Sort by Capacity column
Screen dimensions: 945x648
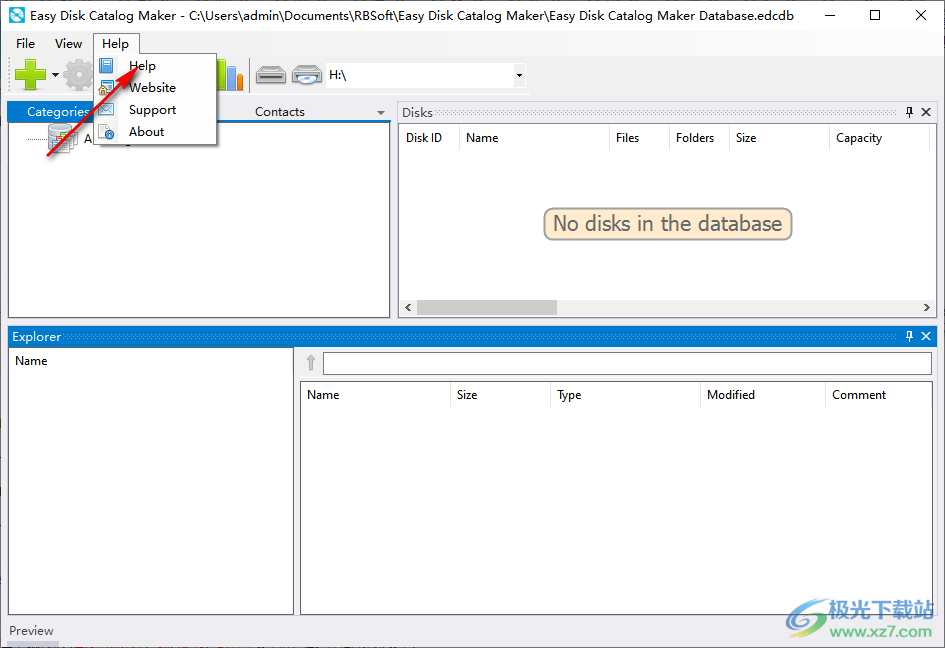[880, 138]
